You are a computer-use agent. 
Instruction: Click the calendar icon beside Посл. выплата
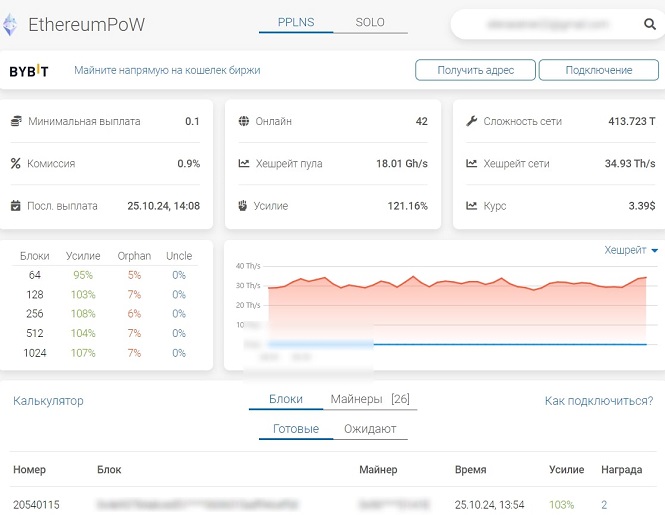(16, 206)
